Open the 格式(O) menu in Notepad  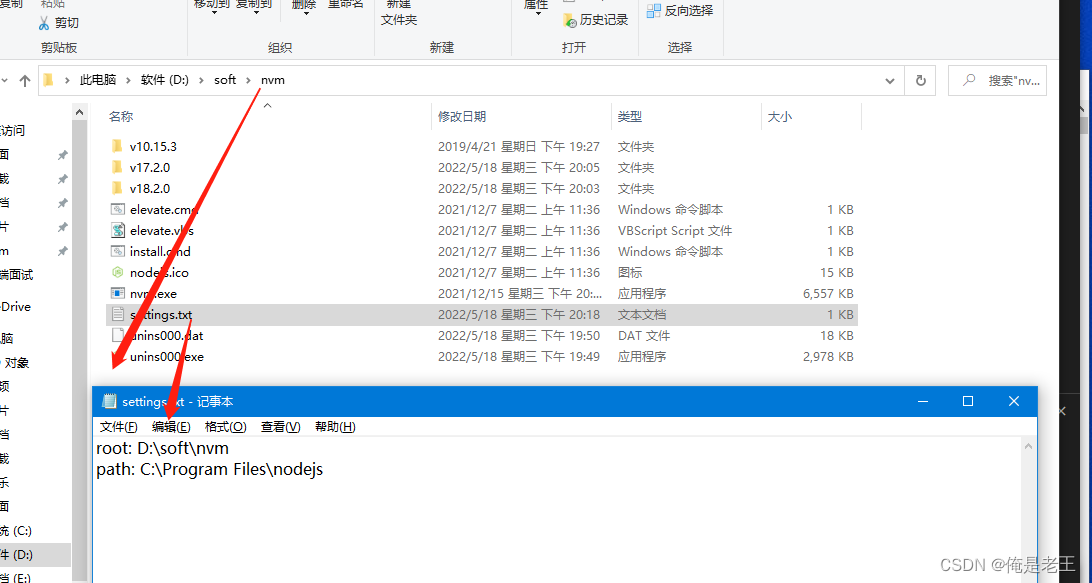[x=225, y=426]
